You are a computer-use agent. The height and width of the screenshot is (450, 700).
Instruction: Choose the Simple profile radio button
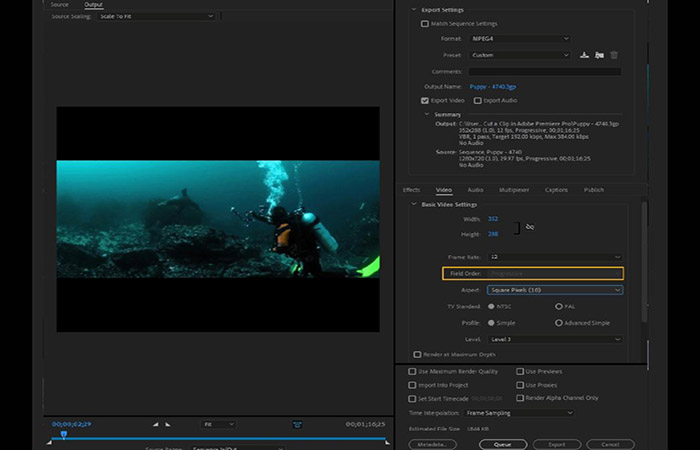(491, 323)
